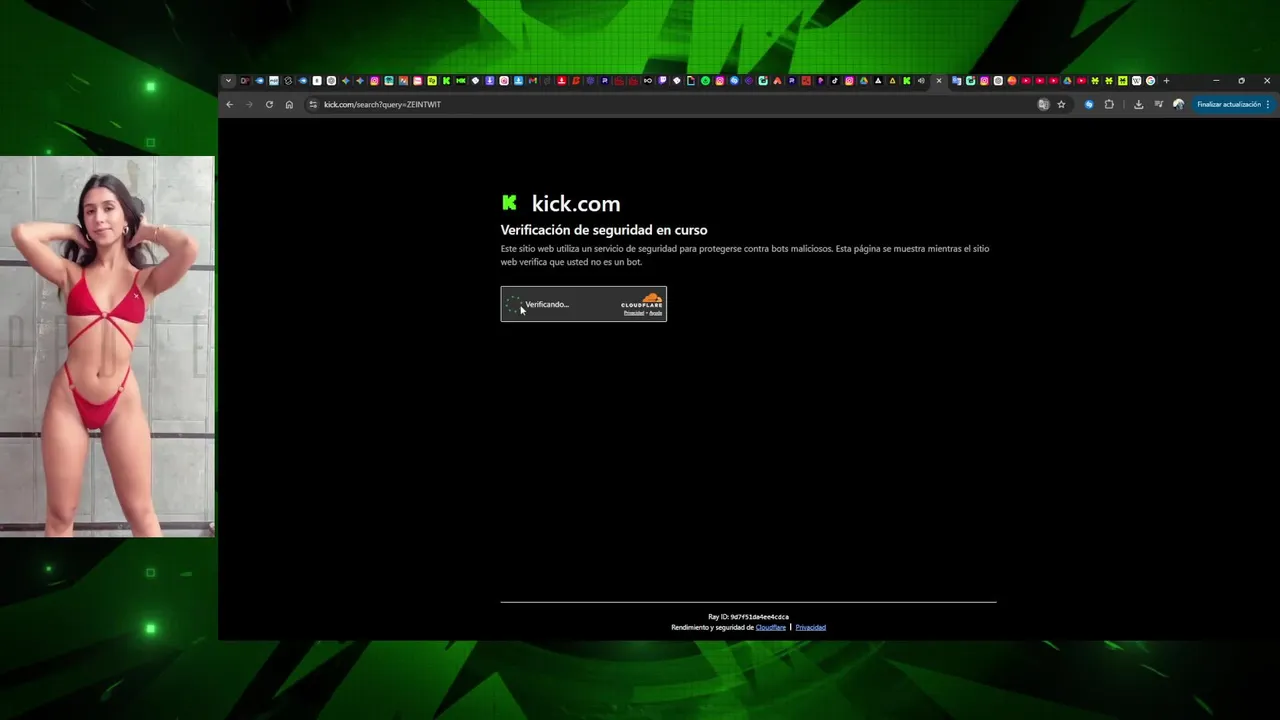Click the Cloudflare logo in widget
This screenshot has width=1280, height=720.
(642, 300)
